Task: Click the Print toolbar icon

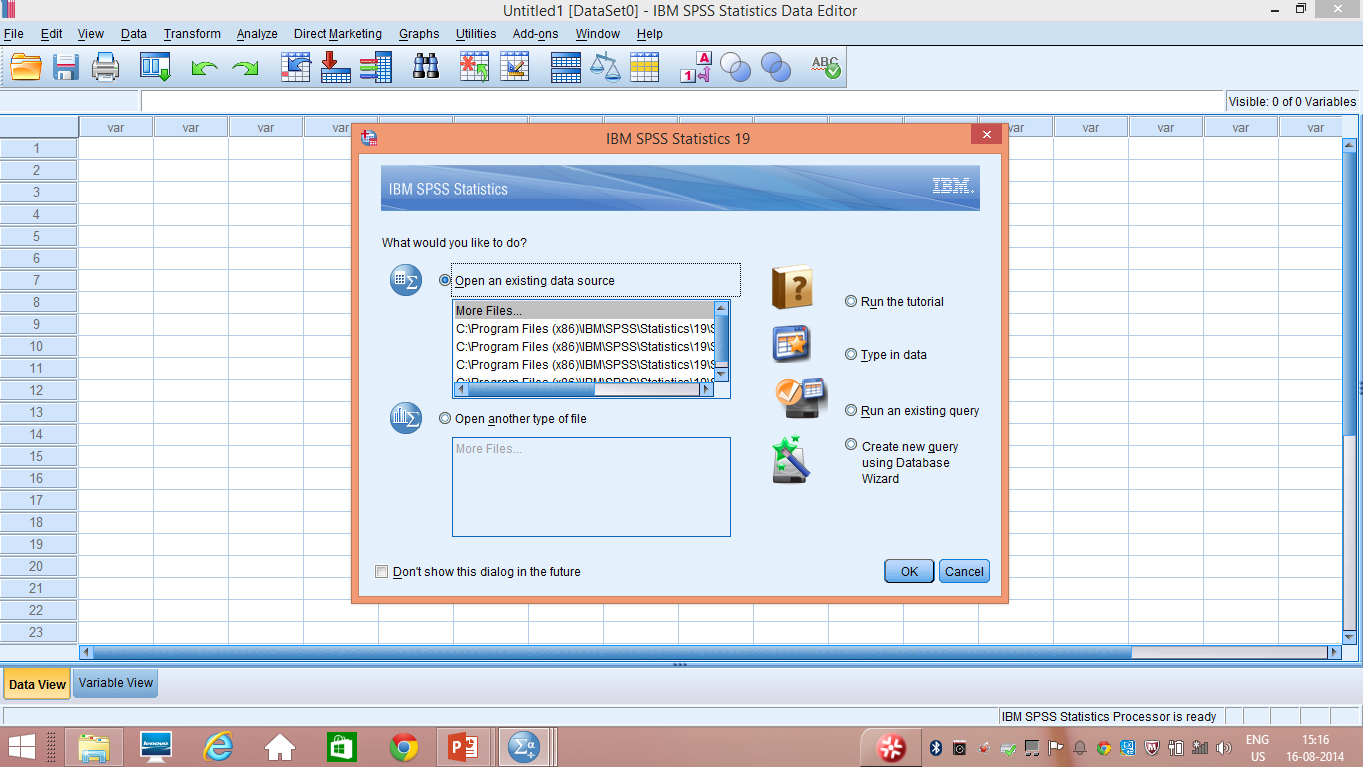Action: (x=105, y=67)
